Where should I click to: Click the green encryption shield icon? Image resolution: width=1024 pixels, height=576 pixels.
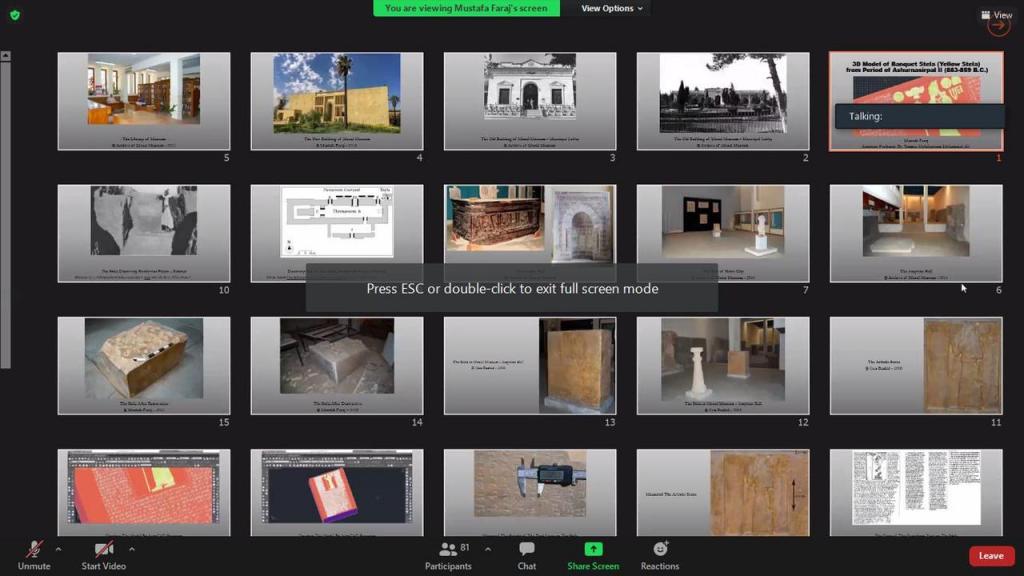15,15
